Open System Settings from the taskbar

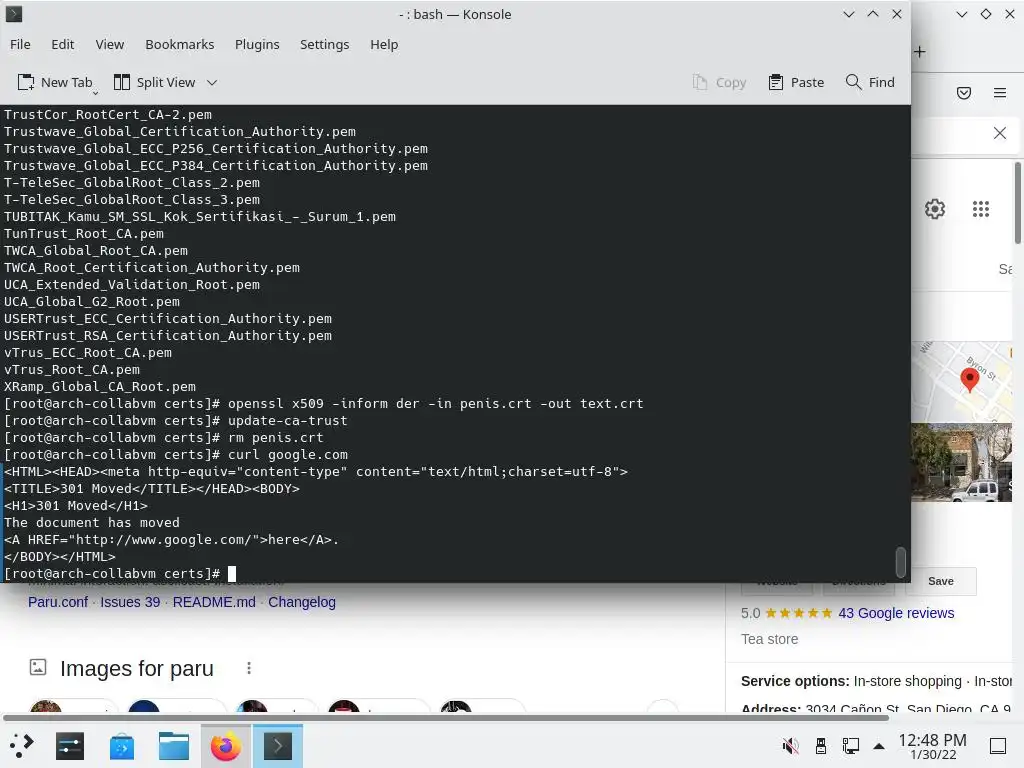pyautogui.click(x=70, y=746)
